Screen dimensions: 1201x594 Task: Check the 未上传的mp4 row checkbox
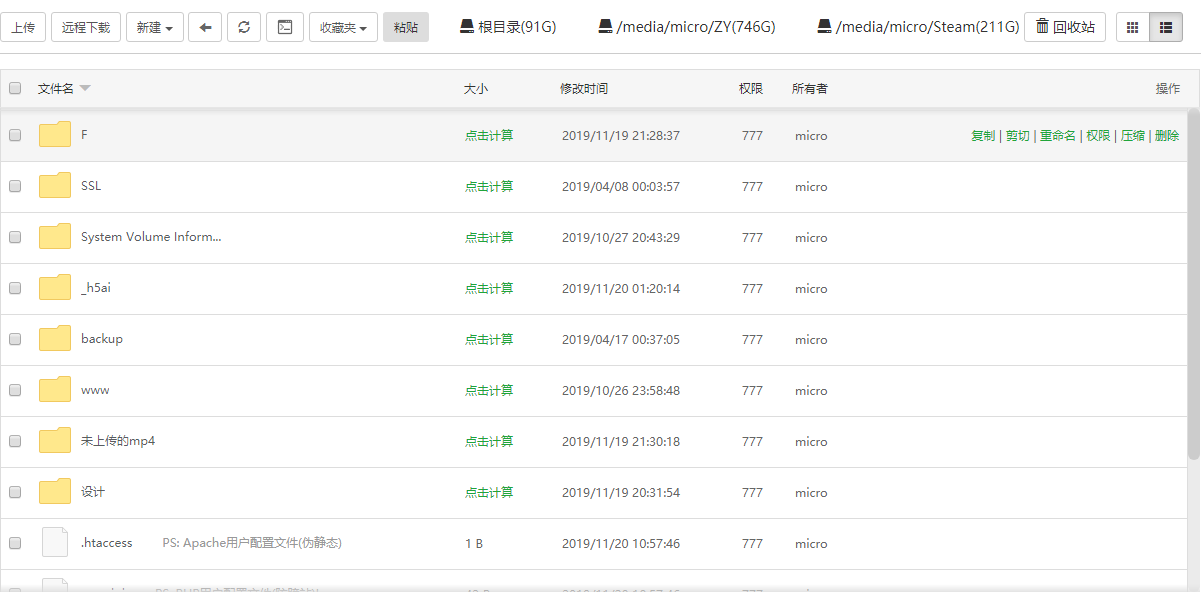pyautogui.click(x=15, y=441)
